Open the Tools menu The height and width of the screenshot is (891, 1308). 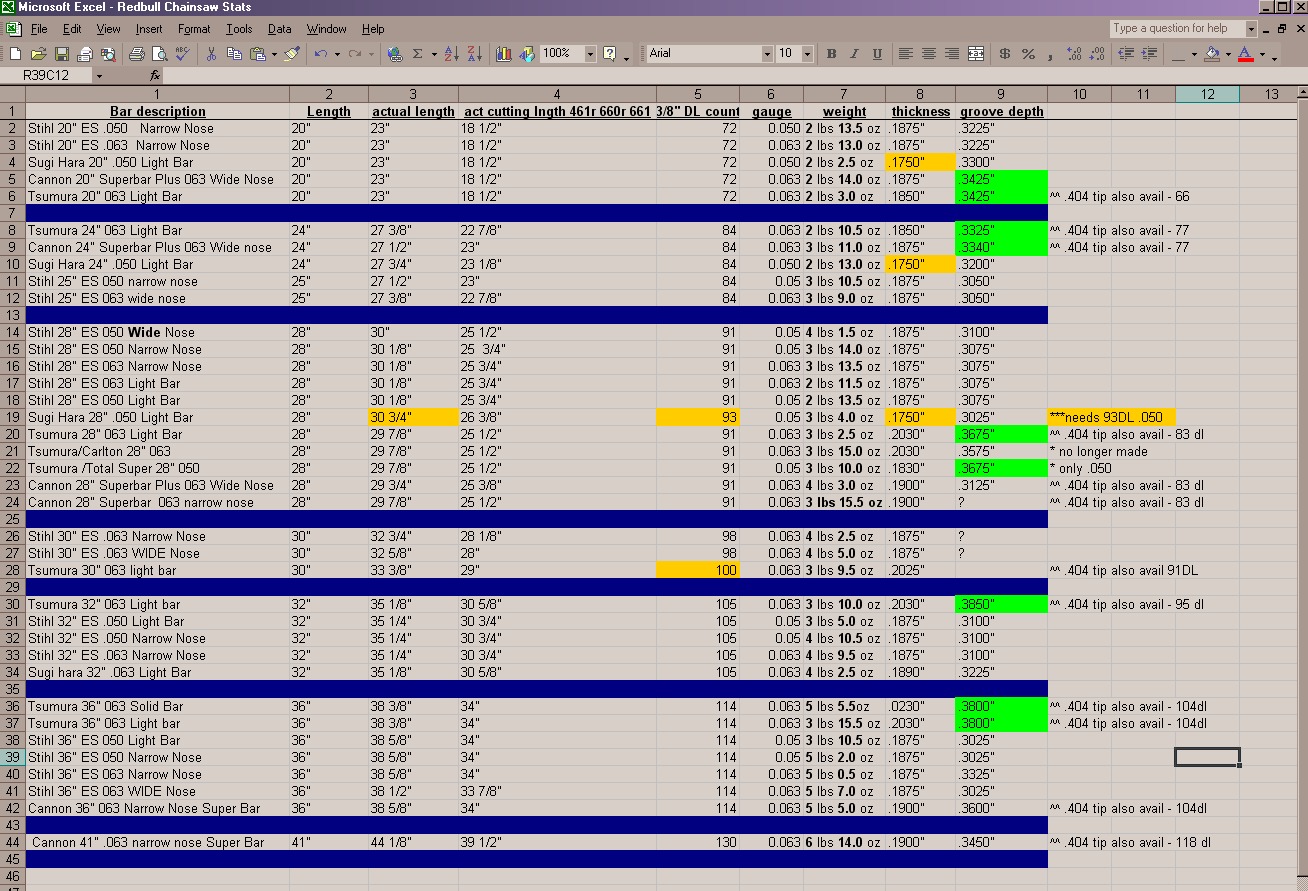(x=239, y=29)
